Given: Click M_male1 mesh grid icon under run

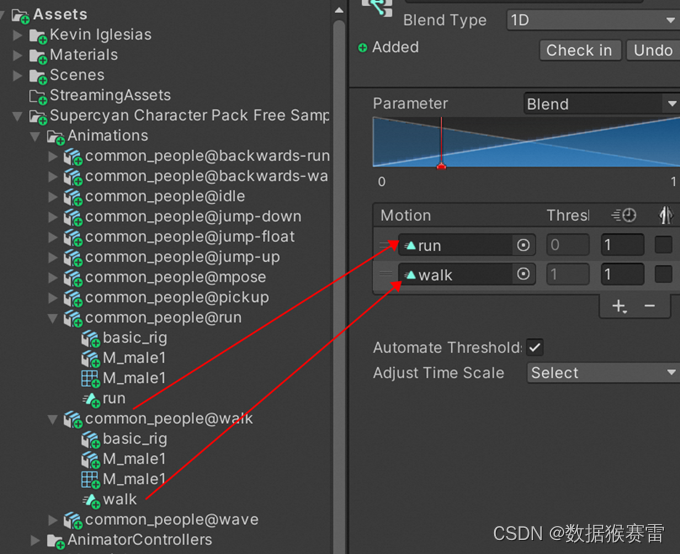Looking at the screenshot, I should click(x=90, y=379).
